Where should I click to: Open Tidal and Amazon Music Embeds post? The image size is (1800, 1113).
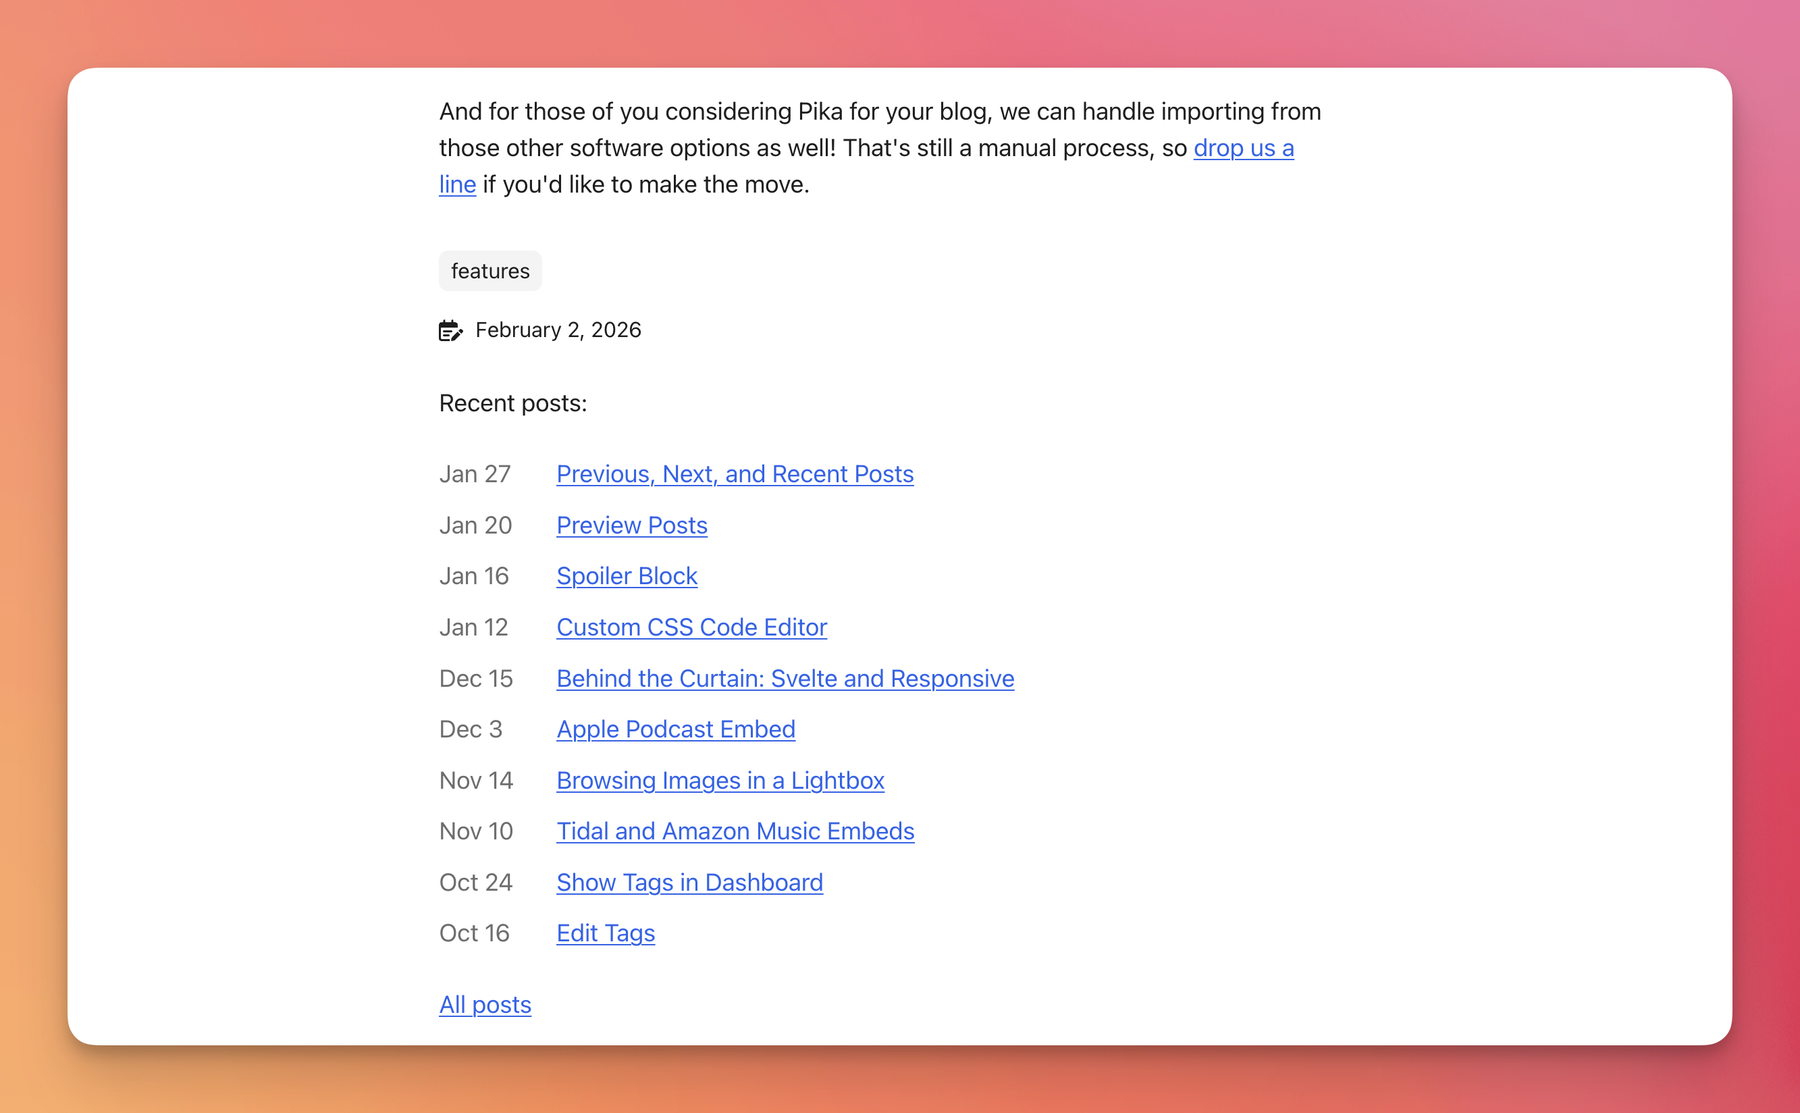tap(734, 831)
